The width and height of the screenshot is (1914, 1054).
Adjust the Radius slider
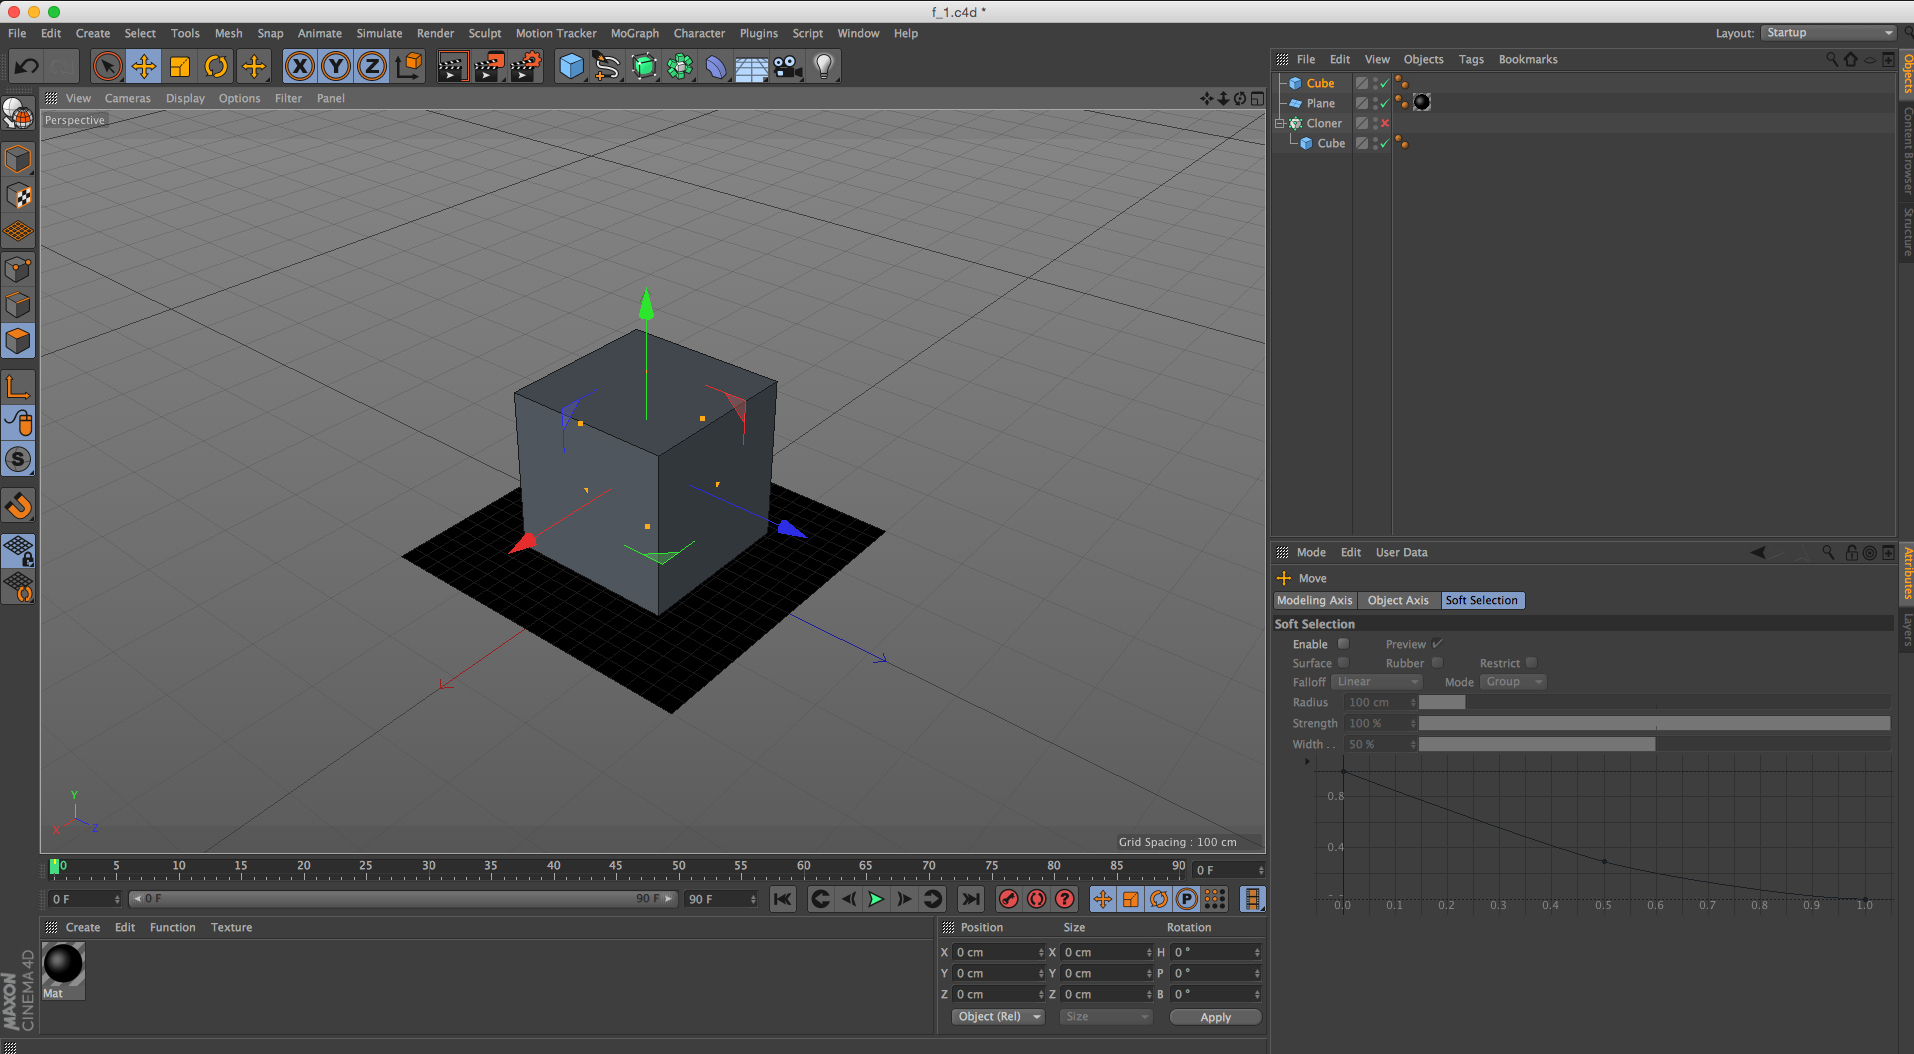pos(1654,702)
